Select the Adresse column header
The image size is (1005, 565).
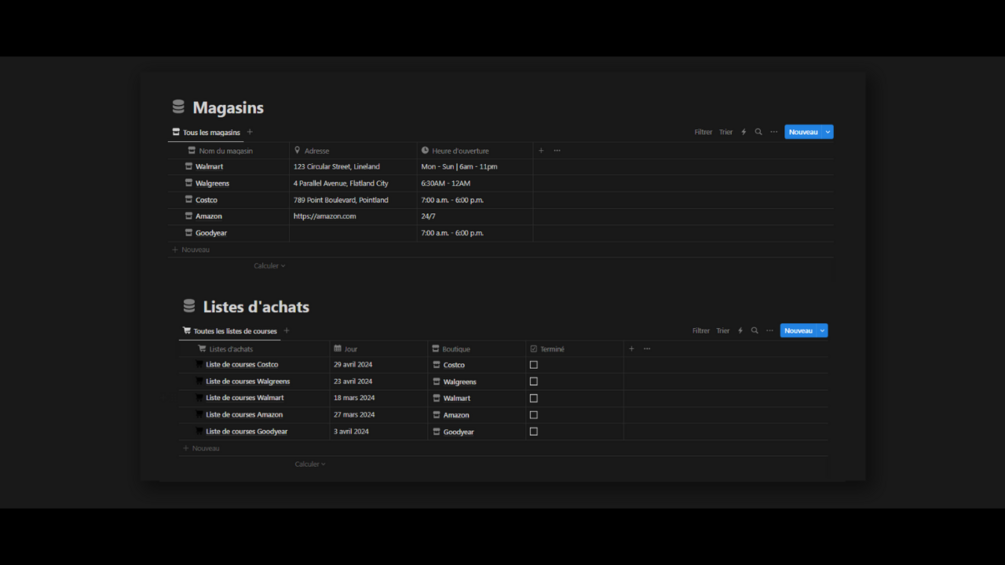(311, 151)
